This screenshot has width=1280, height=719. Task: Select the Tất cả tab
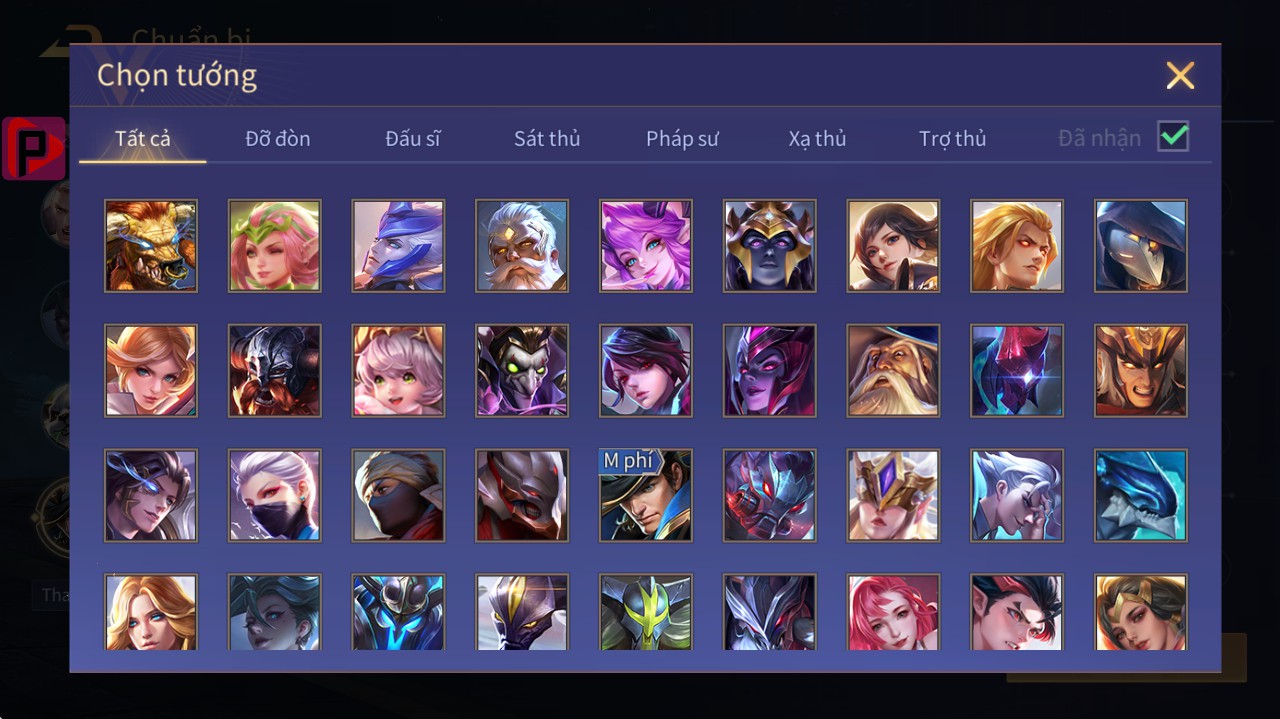[143, 138]
